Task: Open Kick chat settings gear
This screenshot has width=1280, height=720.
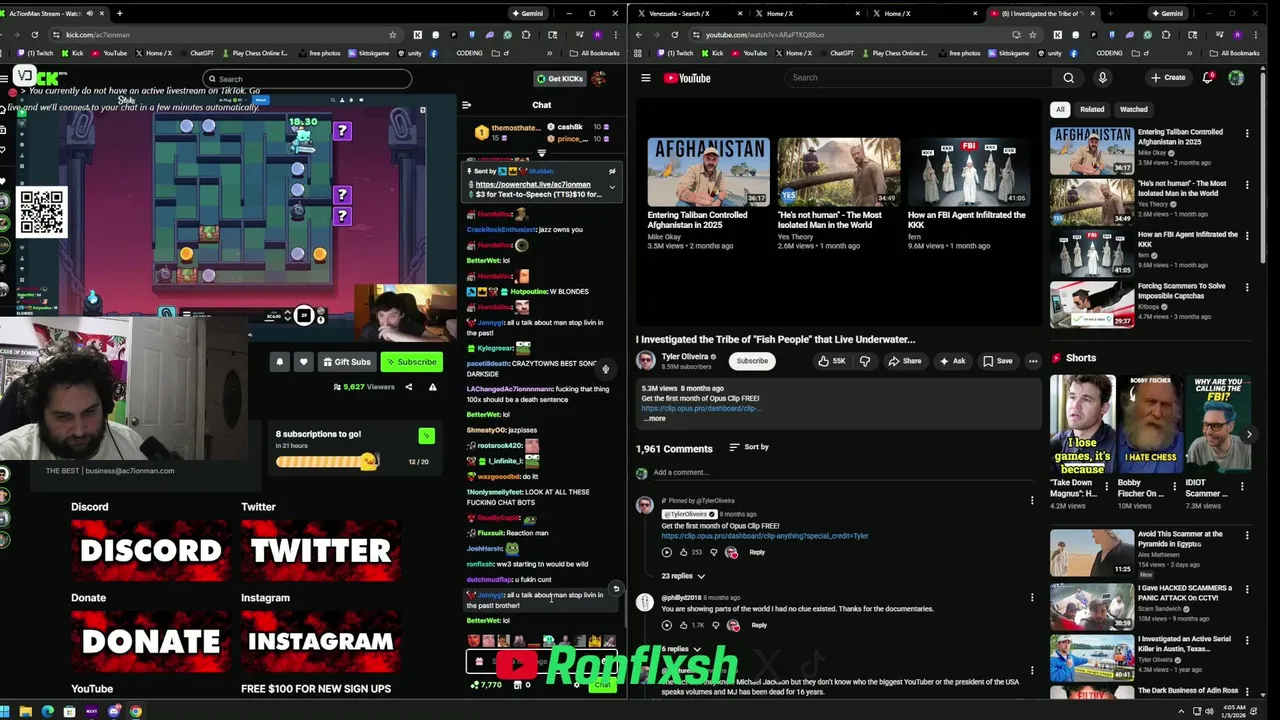Action: coord(576,685)
